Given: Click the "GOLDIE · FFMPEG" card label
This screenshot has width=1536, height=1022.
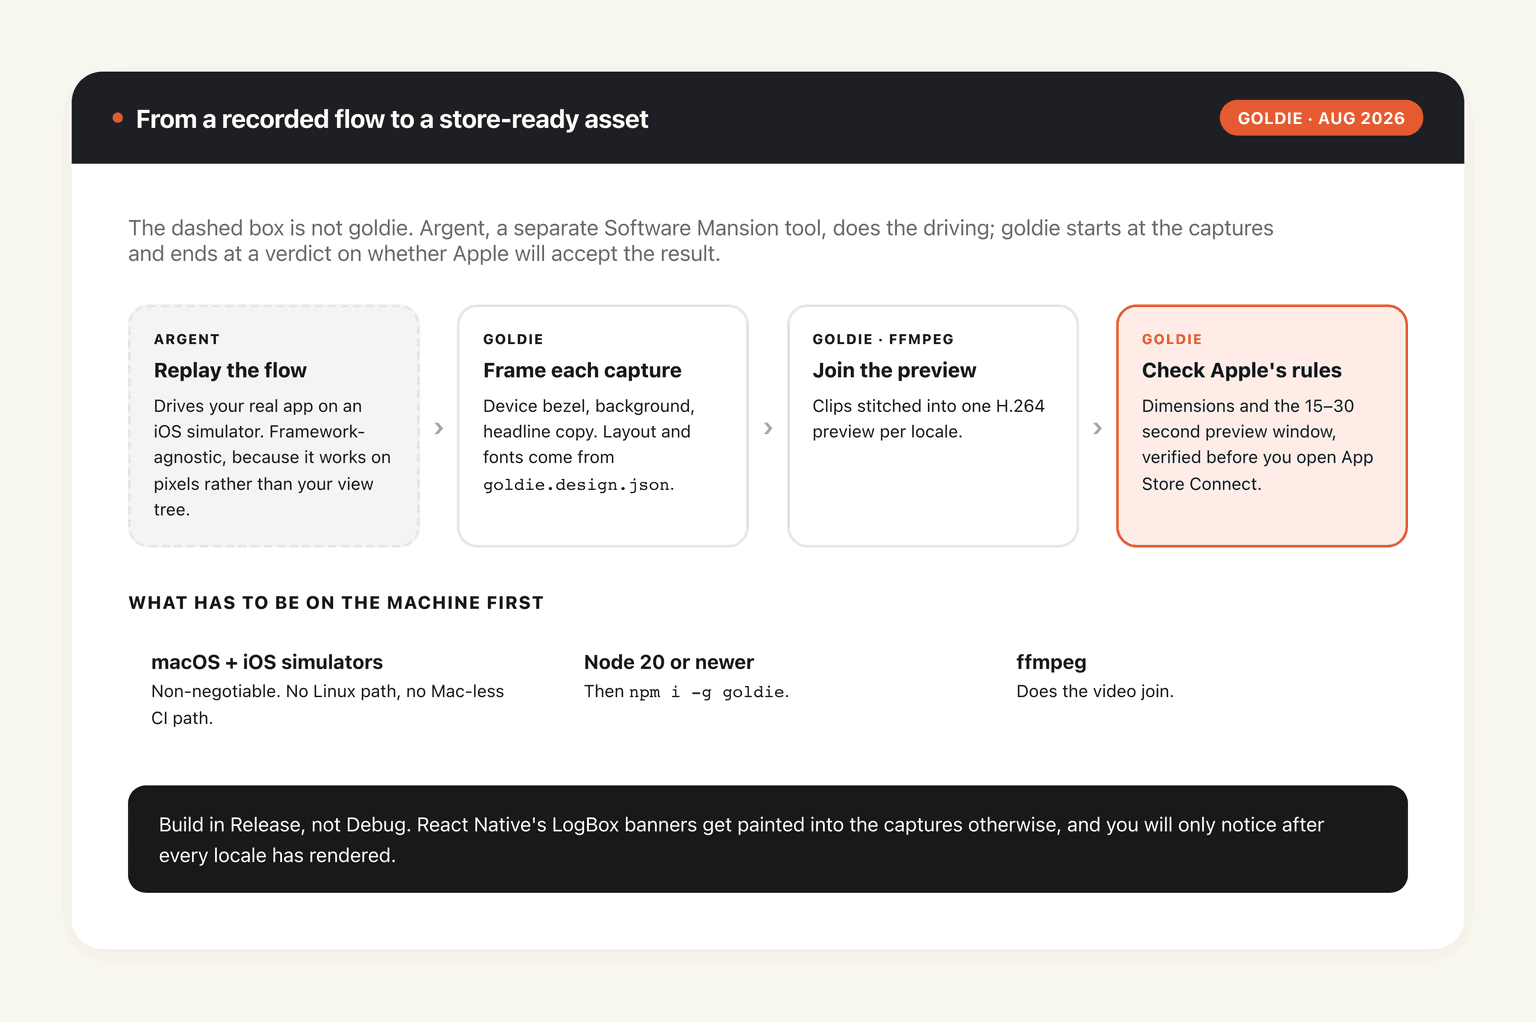Looking at the screenshot, I should click(x=883, y=339).
